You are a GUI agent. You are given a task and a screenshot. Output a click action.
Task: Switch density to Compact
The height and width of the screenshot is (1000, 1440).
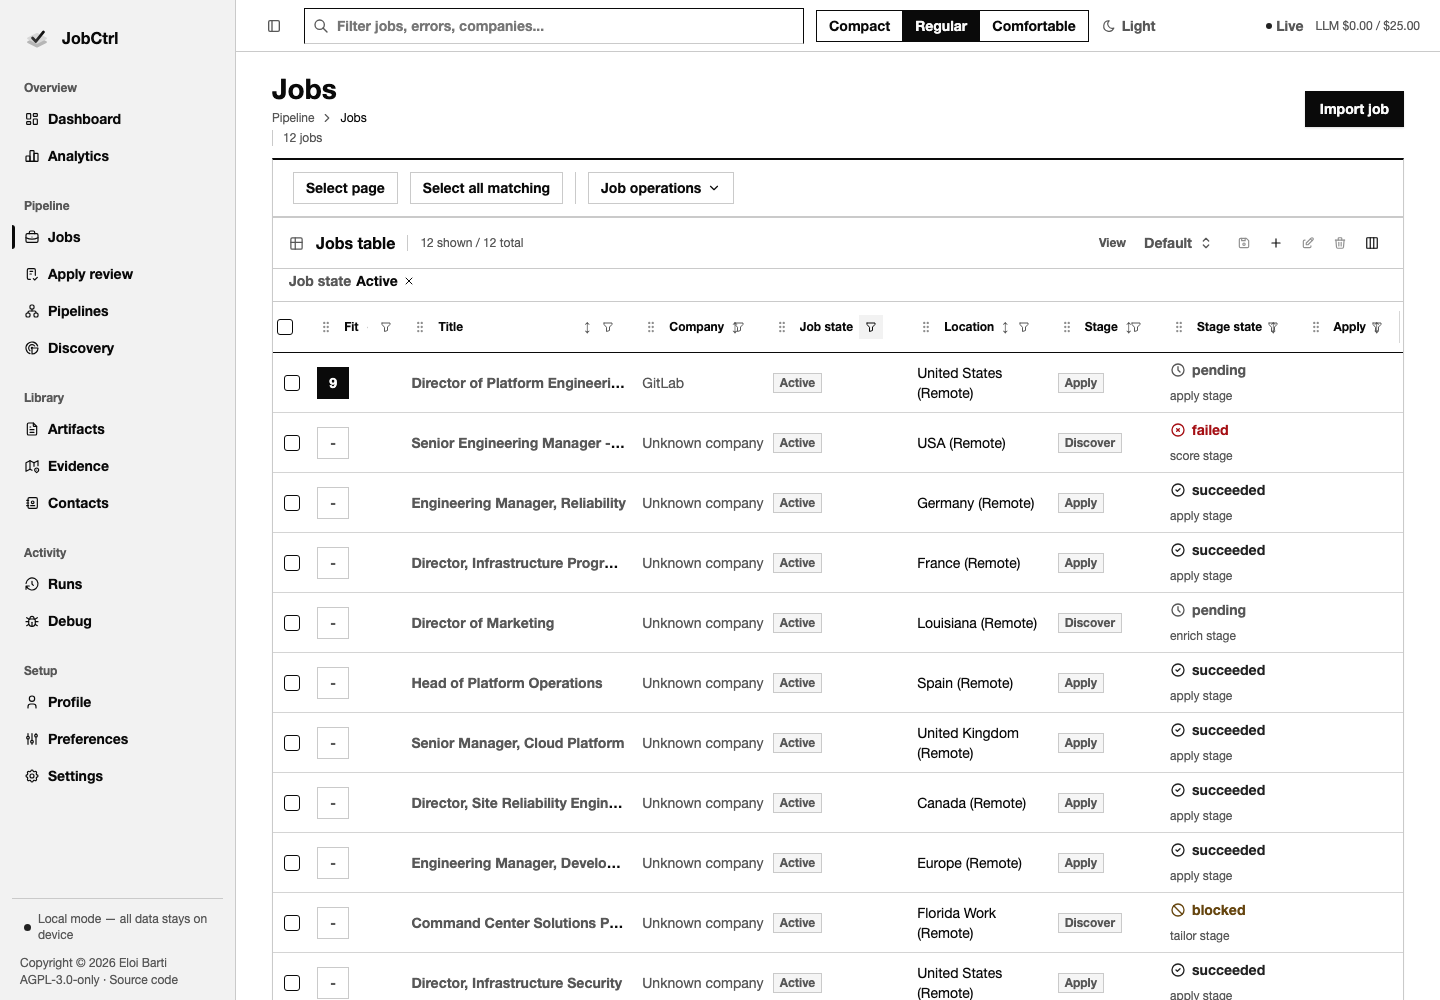pos(859,26)
